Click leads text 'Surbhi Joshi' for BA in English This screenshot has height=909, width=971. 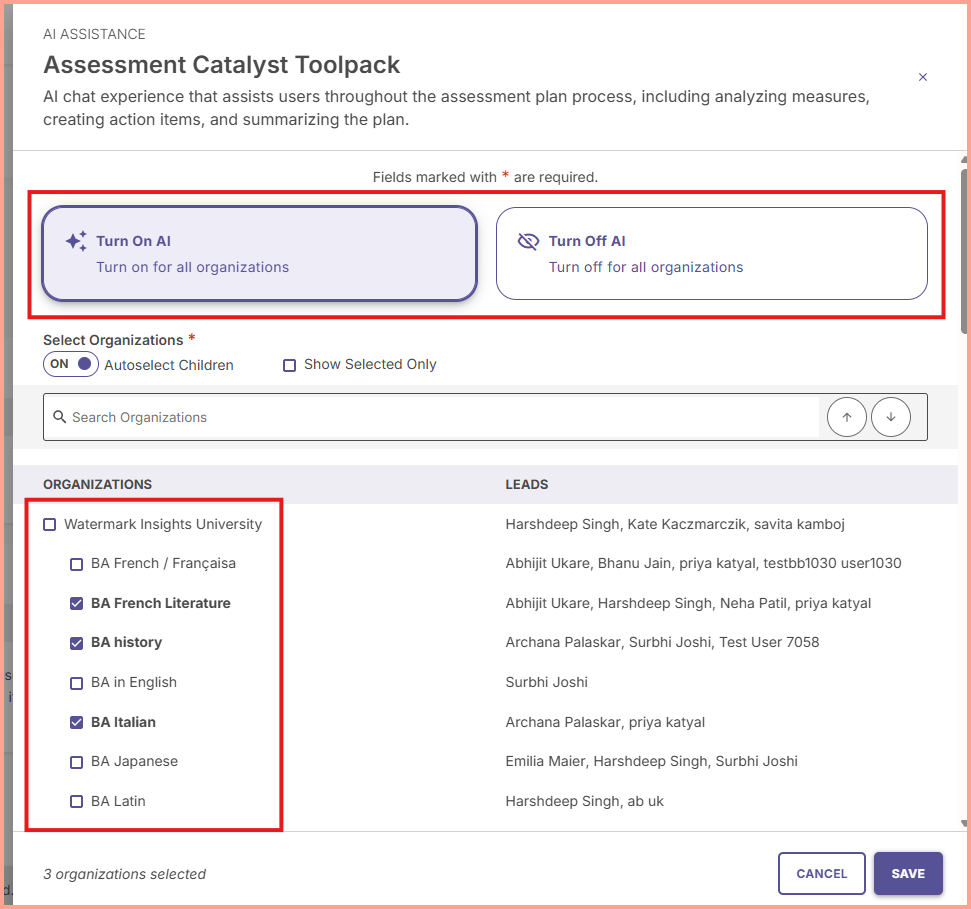(x=546, y=682)
